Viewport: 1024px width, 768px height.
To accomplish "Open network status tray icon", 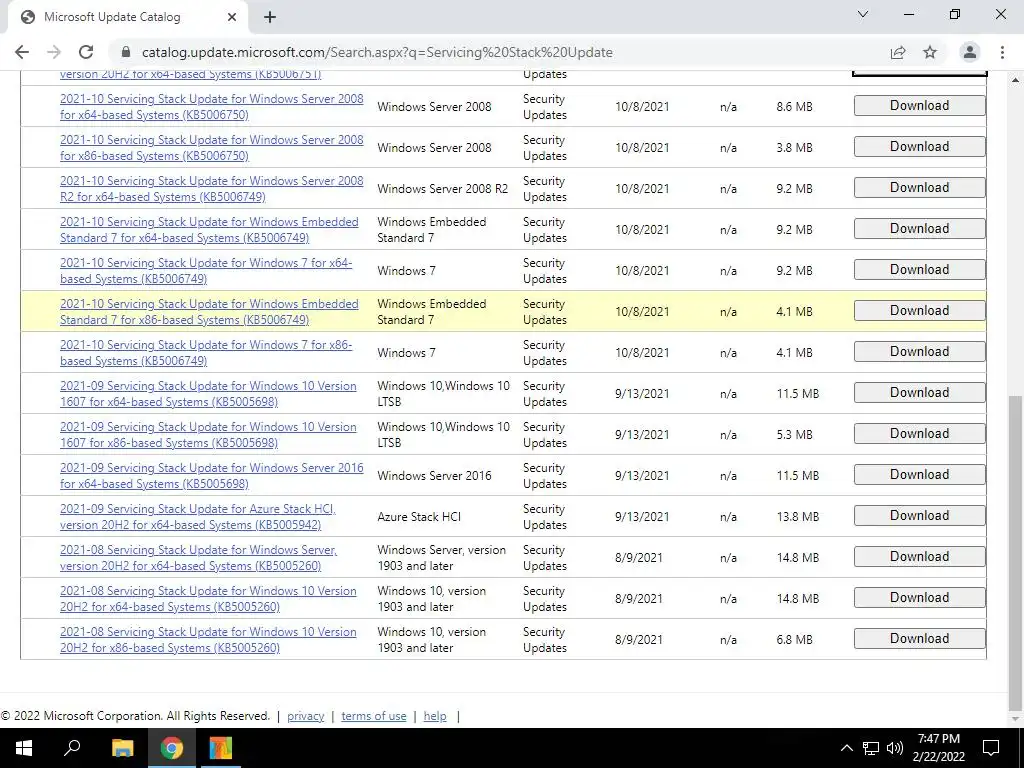I will click(871, 748).
